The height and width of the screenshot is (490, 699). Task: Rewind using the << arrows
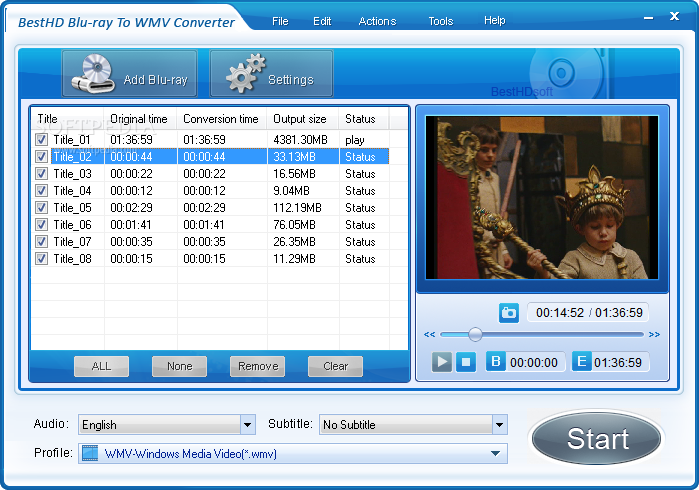(x=429, y=334)
